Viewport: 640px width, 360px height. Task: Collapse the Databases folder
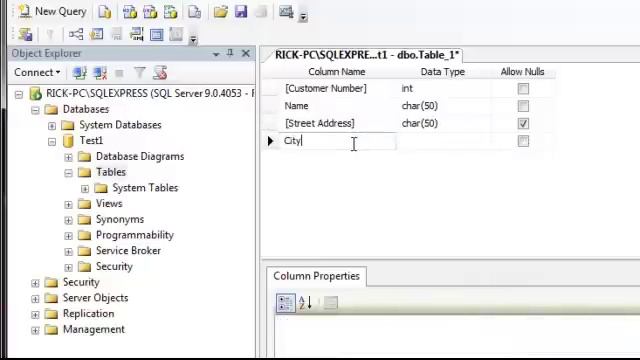click(x=35, y=110)
